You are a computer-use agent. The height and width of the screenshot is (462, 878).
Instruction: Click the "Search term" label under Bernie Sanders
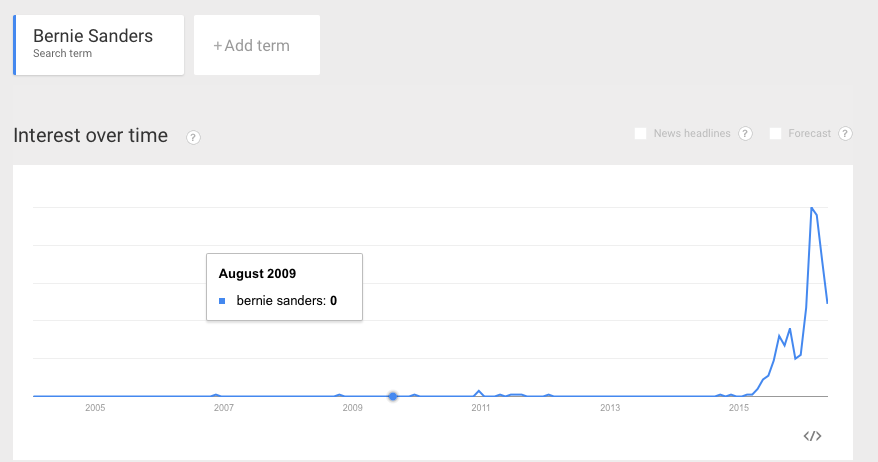click(62, 54)
